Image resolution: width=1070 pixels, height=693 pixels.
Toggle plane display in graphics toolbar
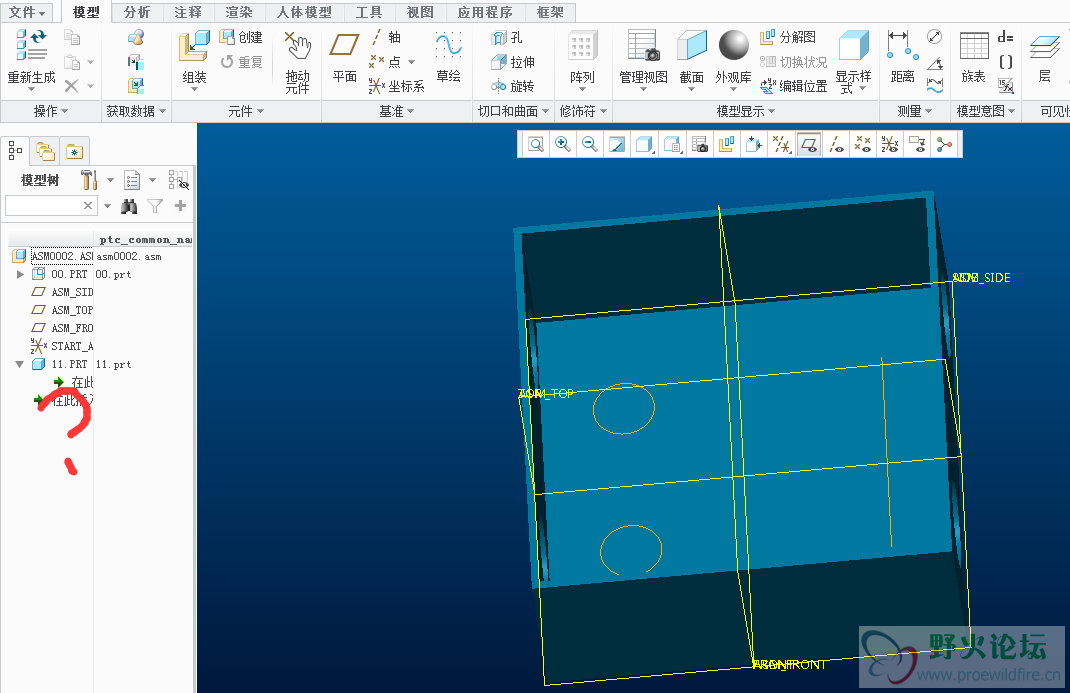809,145
